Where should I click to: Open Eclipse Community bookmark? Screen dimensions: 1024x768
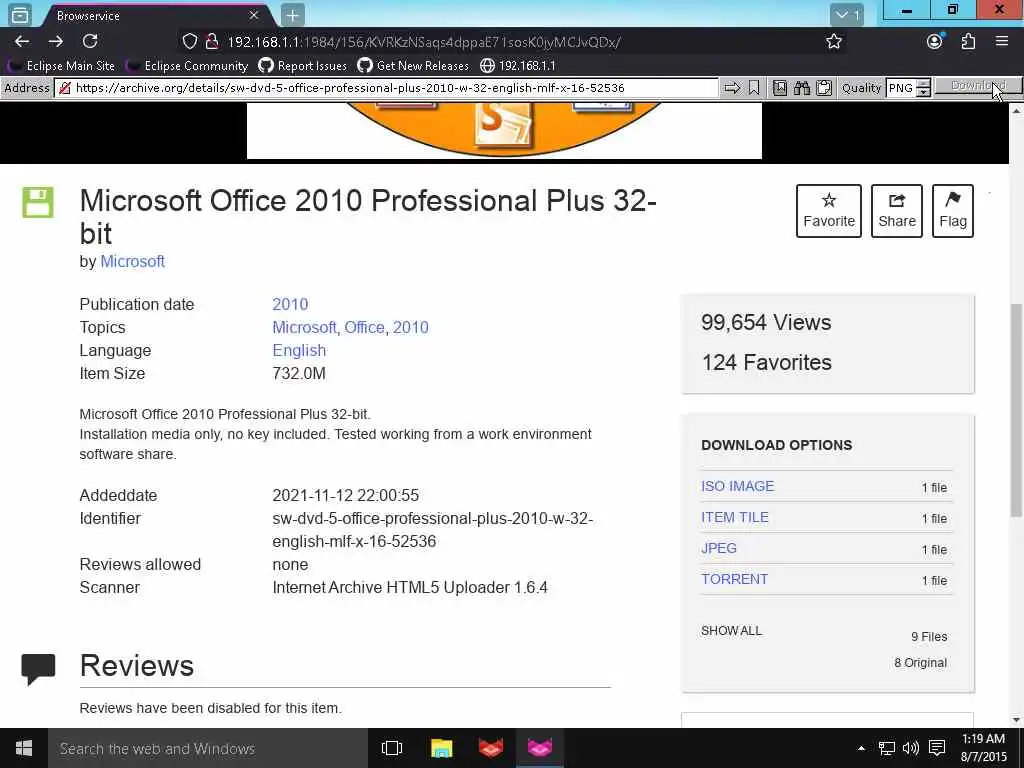point(188,66)
